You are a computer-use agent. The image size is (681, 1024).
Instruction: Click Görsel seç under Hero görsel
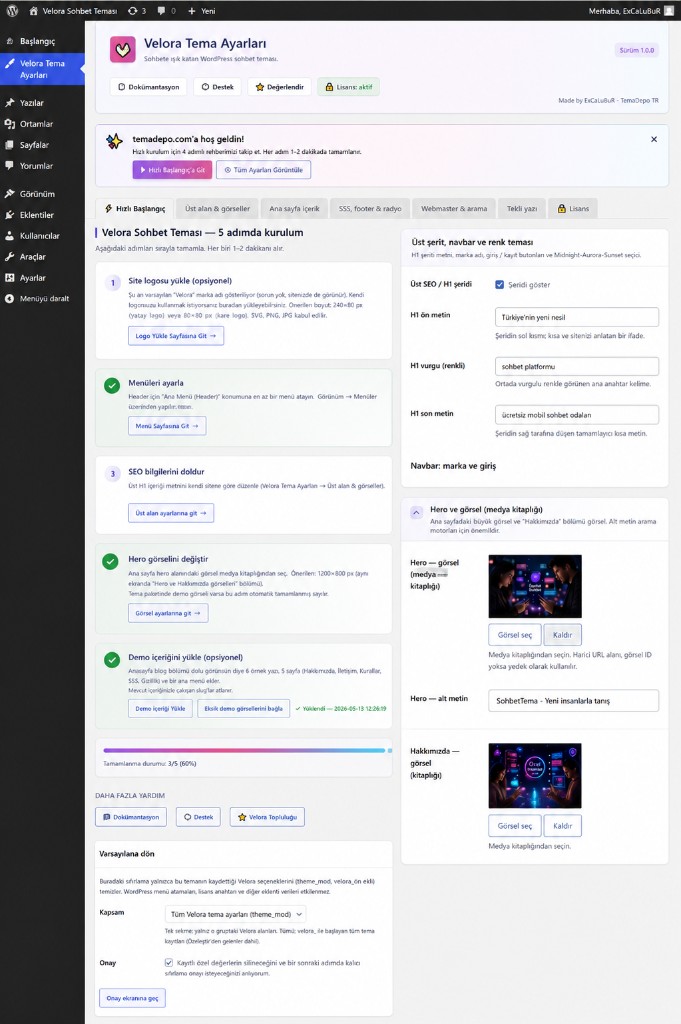[515, 635]
